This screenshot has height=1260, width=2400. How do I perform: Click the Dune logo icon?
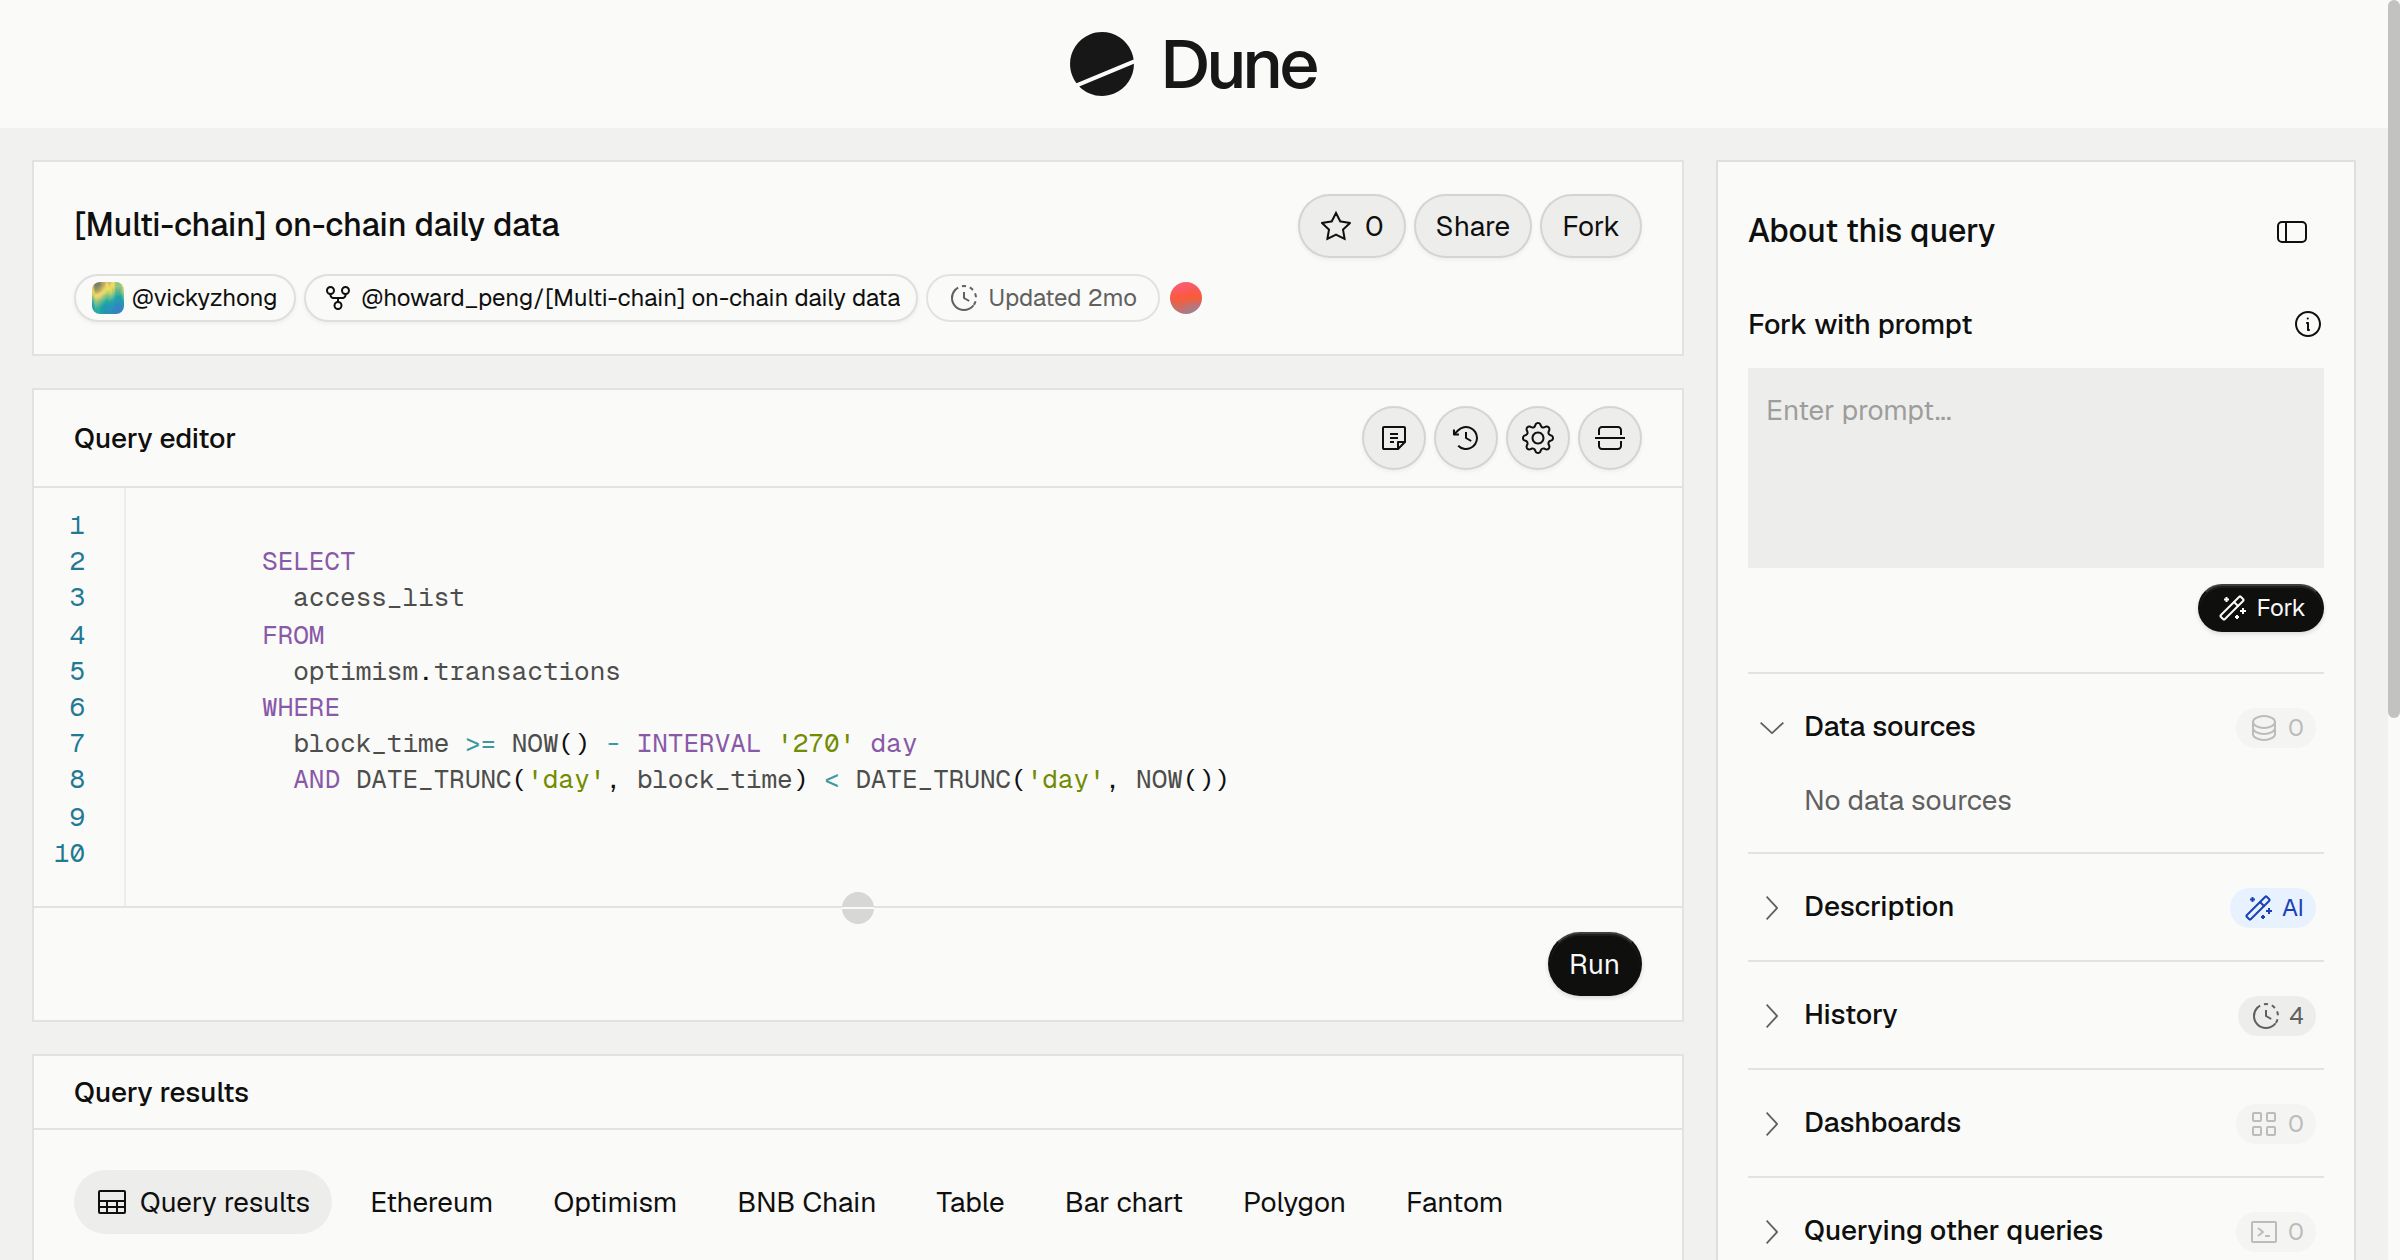click(1101, 65)
